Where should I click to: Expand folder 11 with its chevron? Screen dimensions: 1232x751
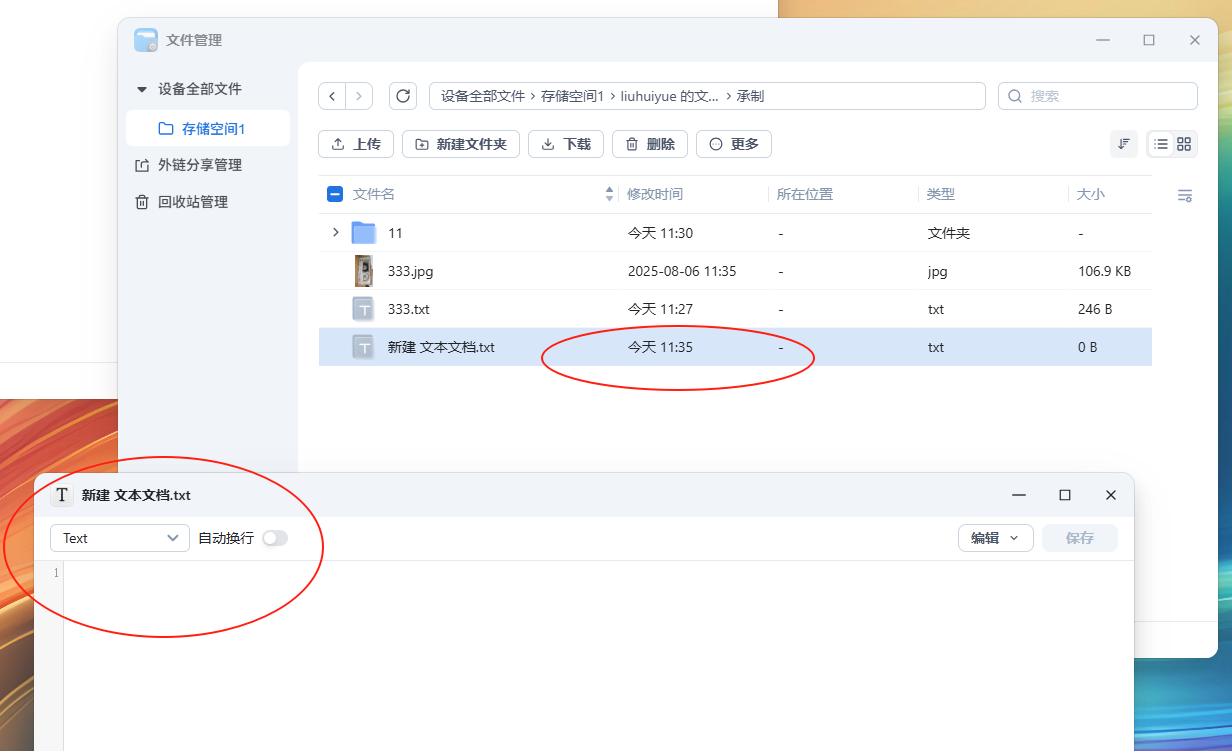point(335,232)
